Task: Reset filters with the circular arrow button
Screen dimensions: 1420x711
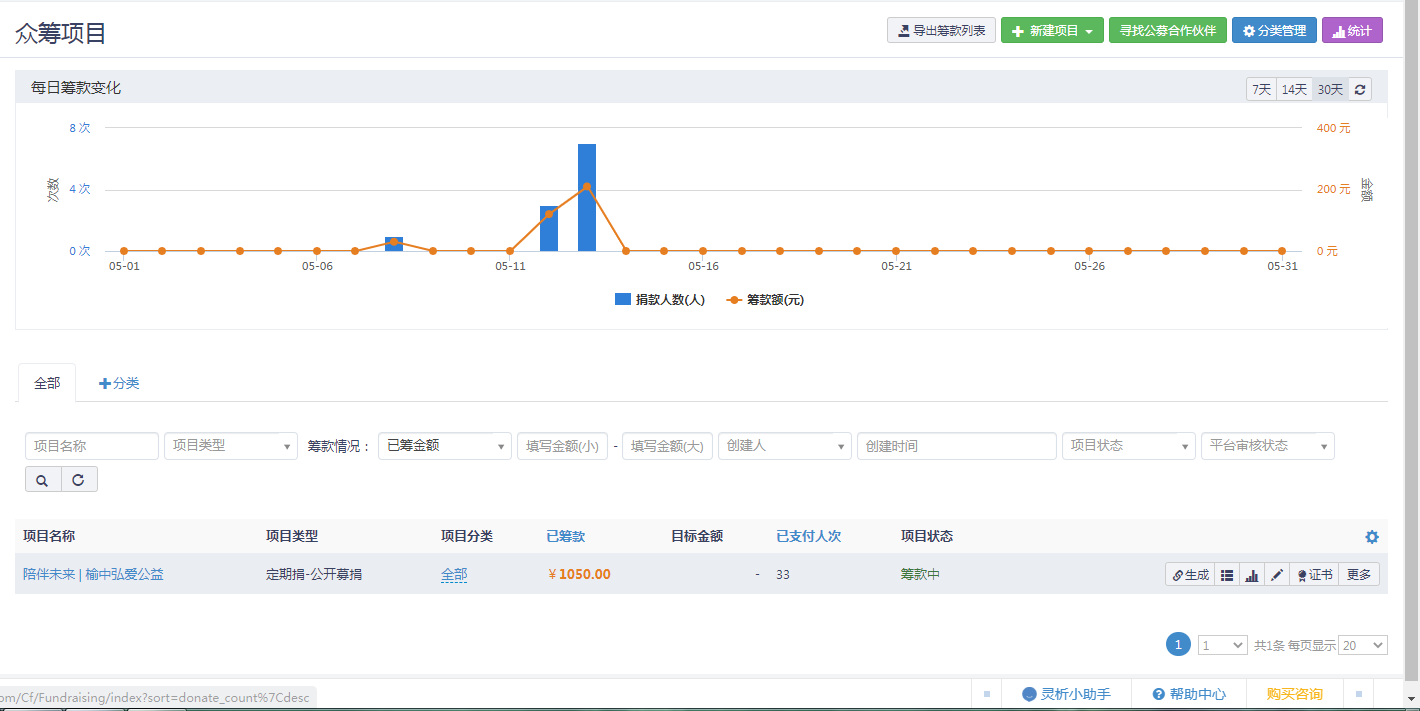Action: pos(79,480)
